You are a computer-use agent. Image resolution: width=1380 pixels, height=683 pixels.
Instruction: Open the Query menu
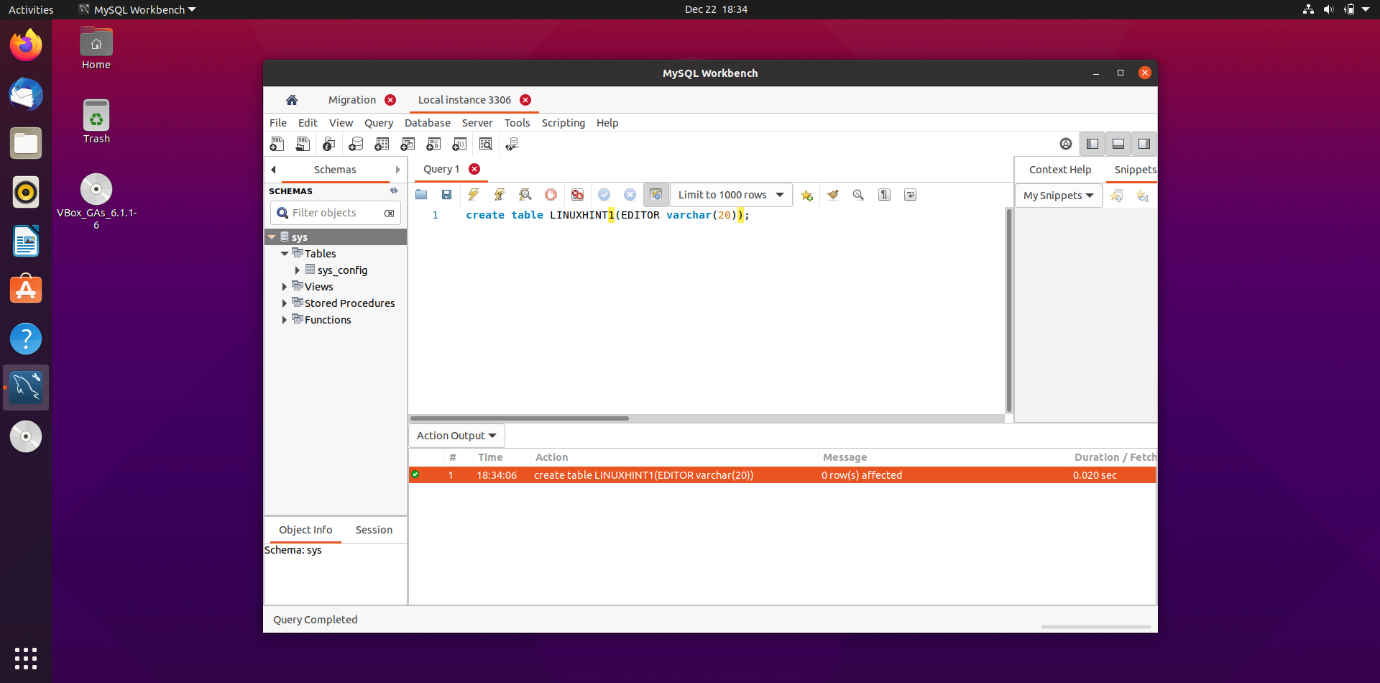tap(378, 122)
